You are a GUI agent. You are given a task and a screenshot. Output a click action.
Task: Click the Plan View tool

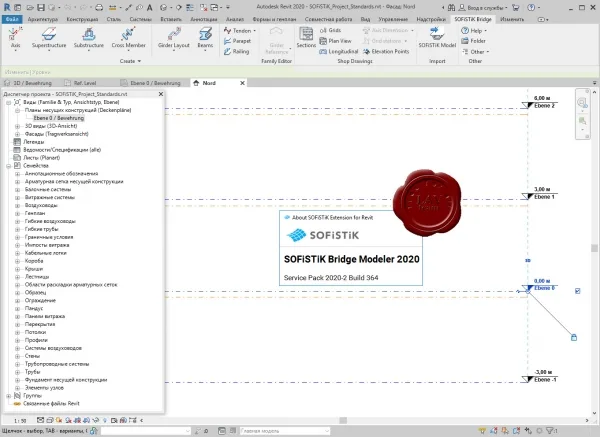336,41
